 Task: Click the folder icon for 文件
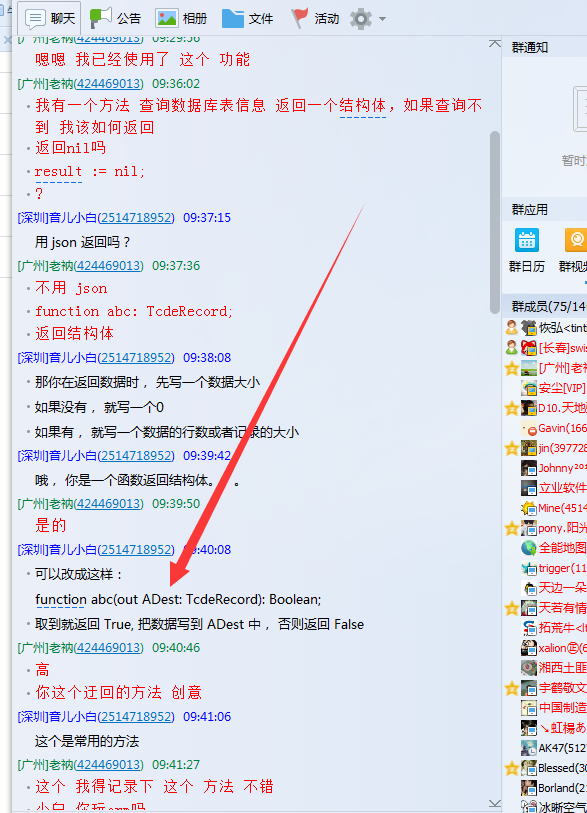pyautogui.click(x=233, y=19)
